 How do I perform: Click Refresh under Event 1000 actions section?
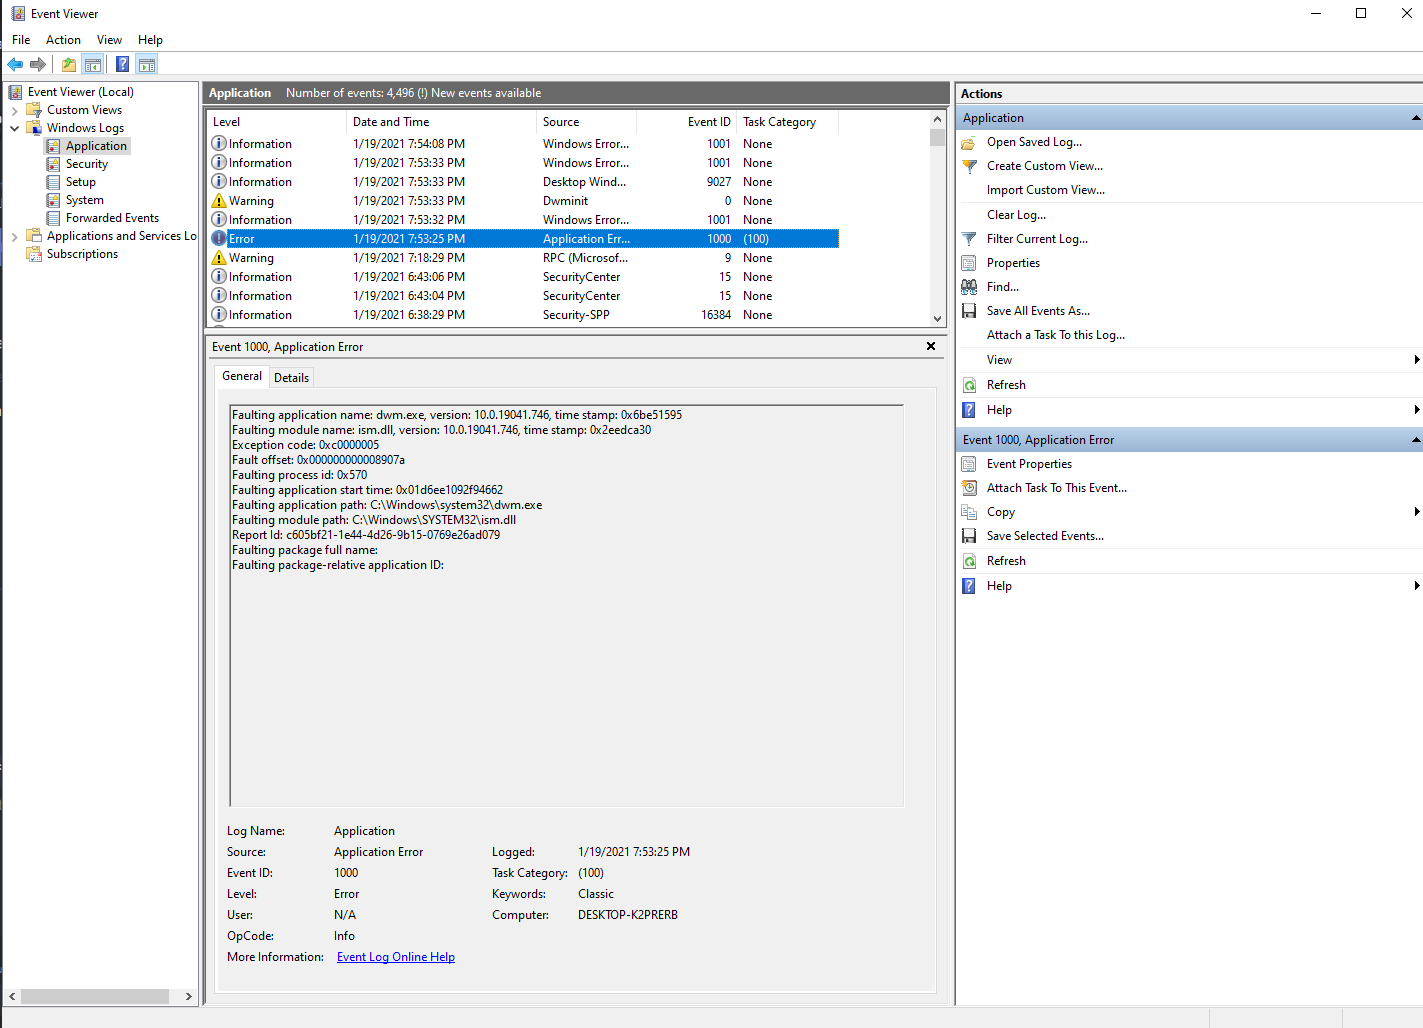coord(1006,561)
